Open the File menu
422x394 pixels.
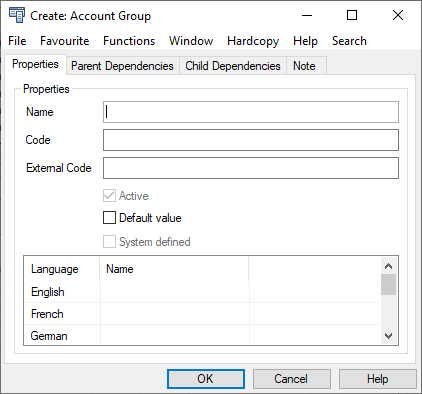(x=17, y=41)
